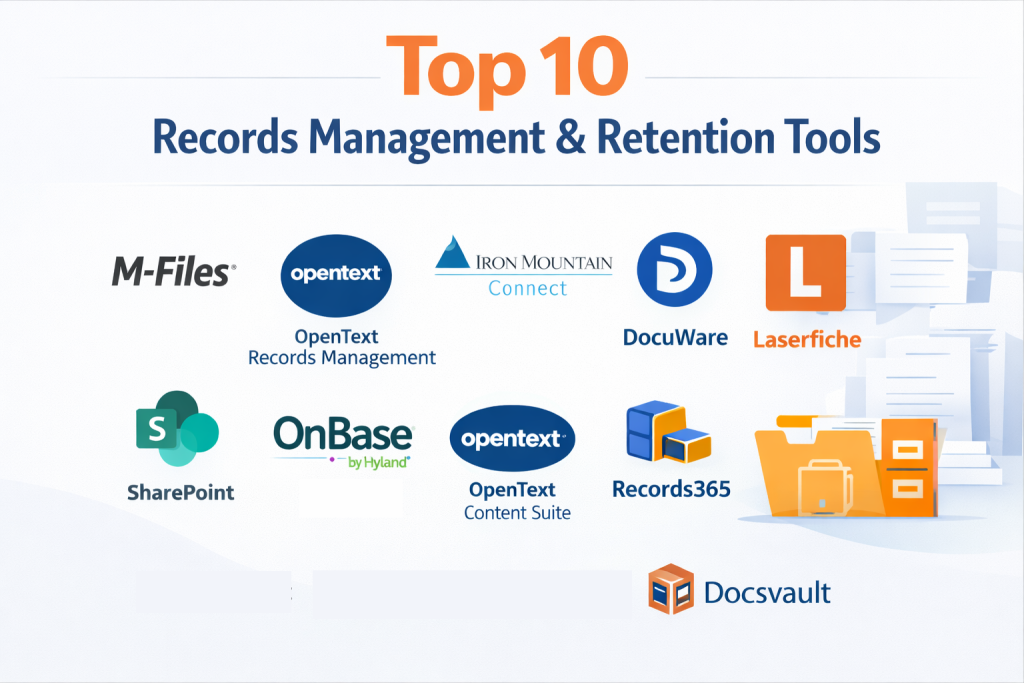Select the "OpenText Records Management" label
The height and width of the screenshot is (683, 1024).
click(342, 347)
